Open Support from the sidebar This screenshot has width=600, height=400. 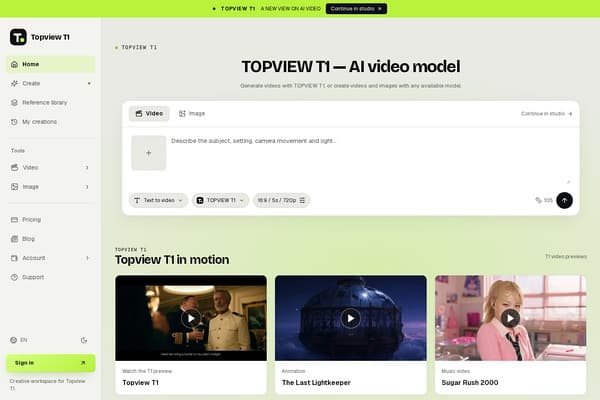[x=51, y=277]
